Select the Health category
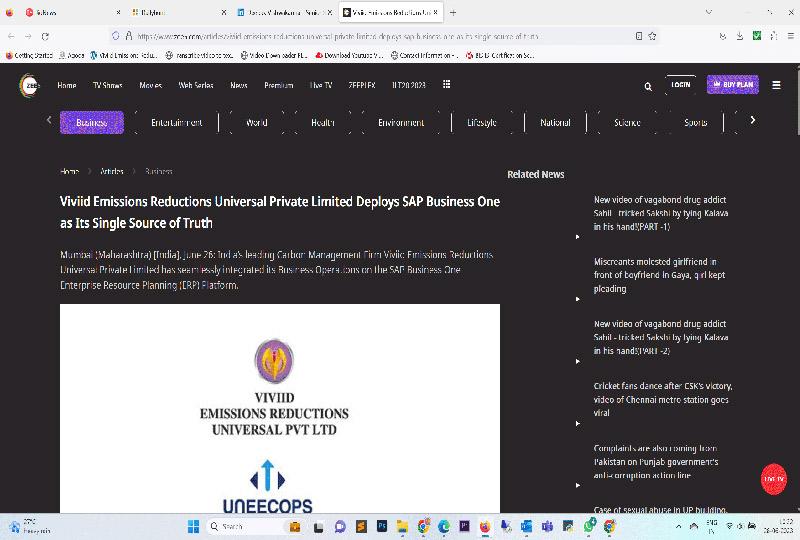The height and width of the screenshot is (540, 800). click(x=323, y=122)
